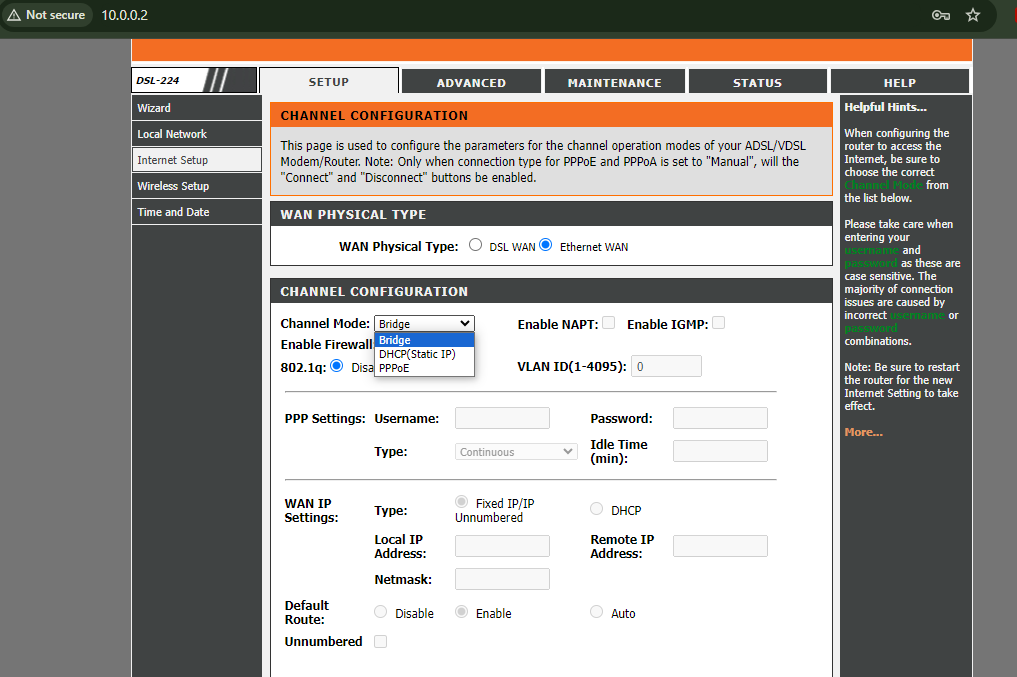Click the VLAN ID input field
The height and width of the screenshot is (677, 1017).
(x=666, y=367)
